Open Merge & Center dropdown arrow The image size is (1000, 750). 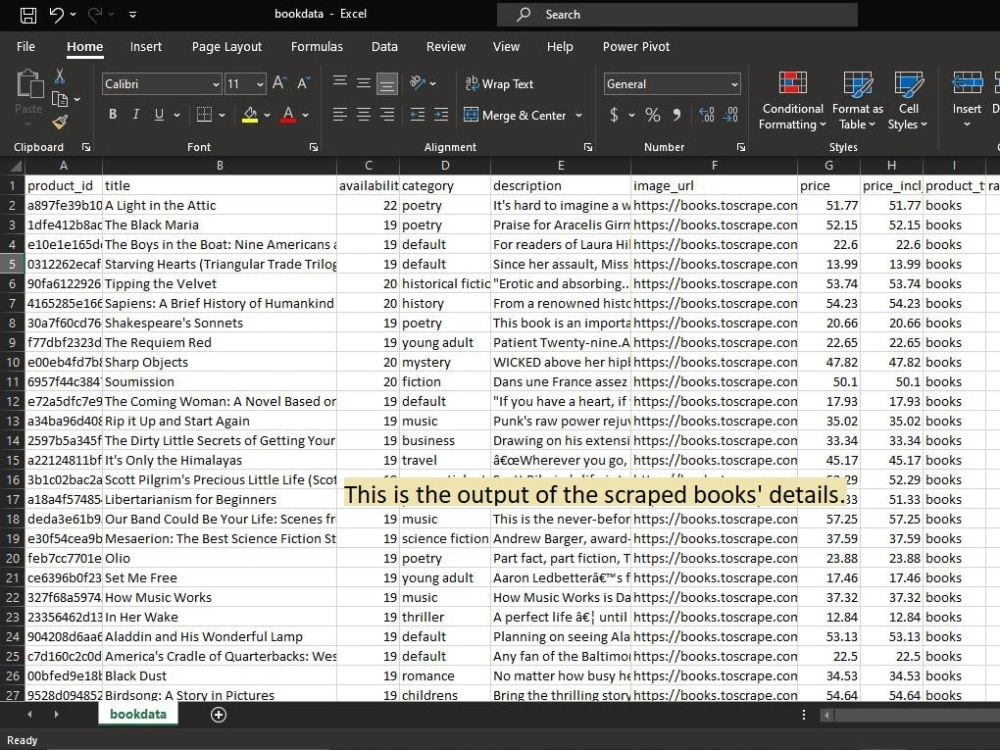(x=579, y=115)
